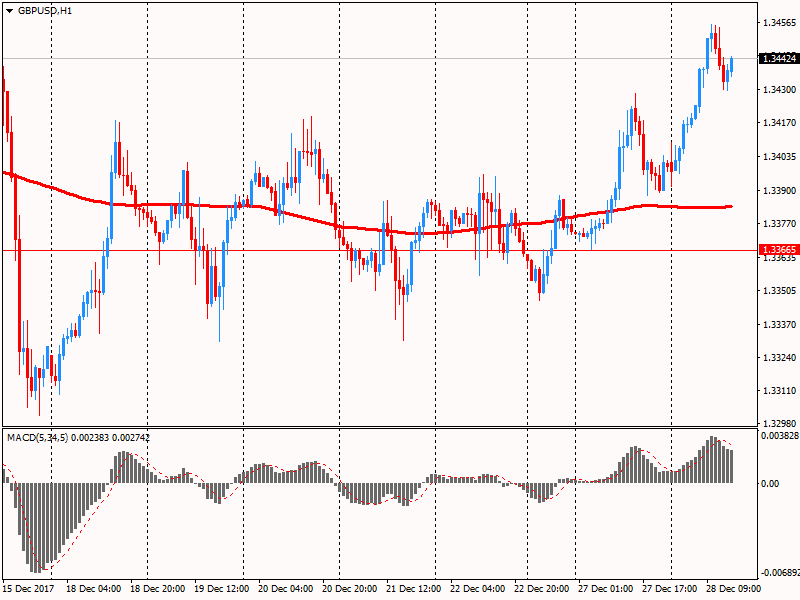Select the 28 Dec 09:00 time label

(x=737, y=590)
